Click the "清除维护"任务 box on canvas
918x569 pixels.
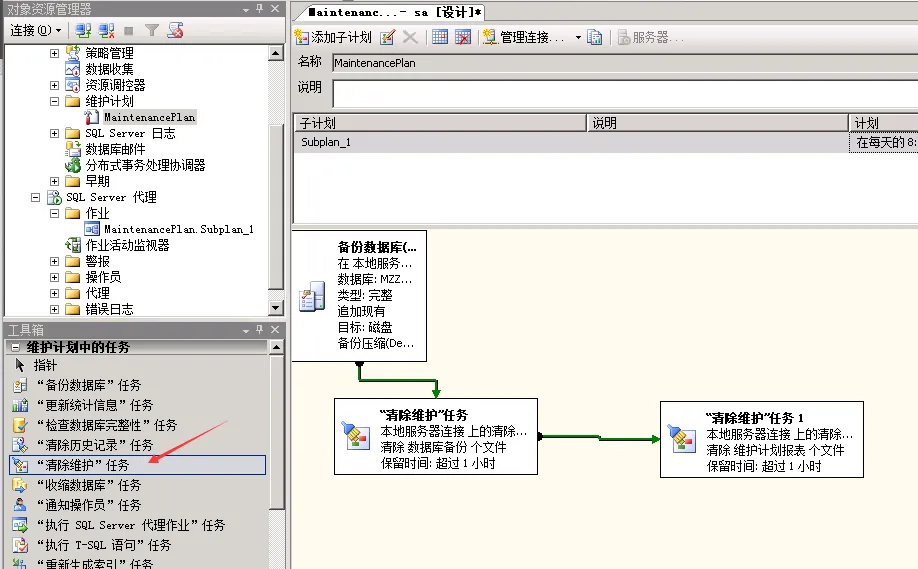(x=436, y=437)
